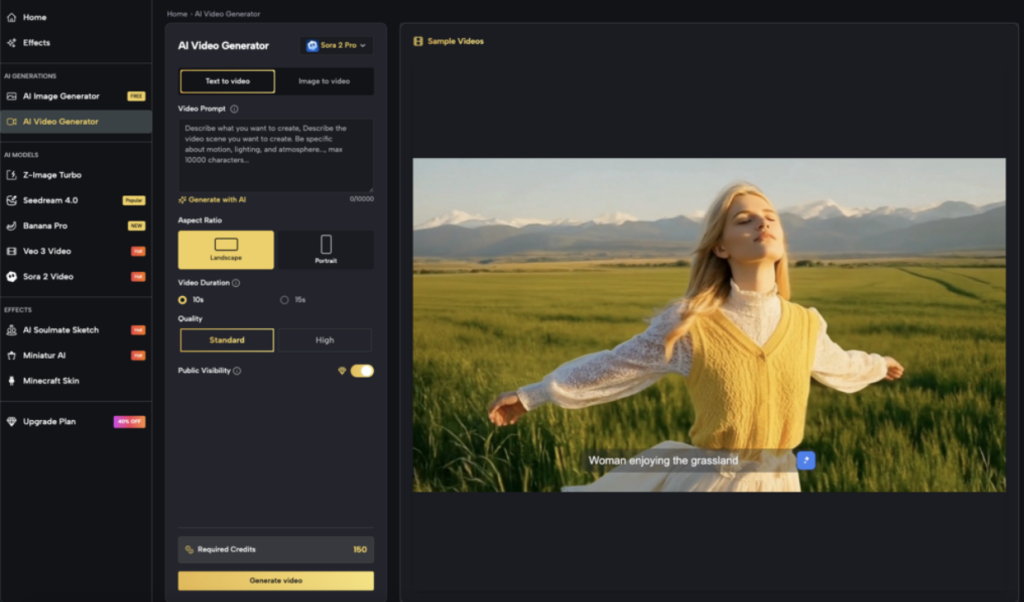Viewport: 1024px width, 602px height.
Task: Click the Upgrade Plan diamond icon
Action: tap(12, 422)
